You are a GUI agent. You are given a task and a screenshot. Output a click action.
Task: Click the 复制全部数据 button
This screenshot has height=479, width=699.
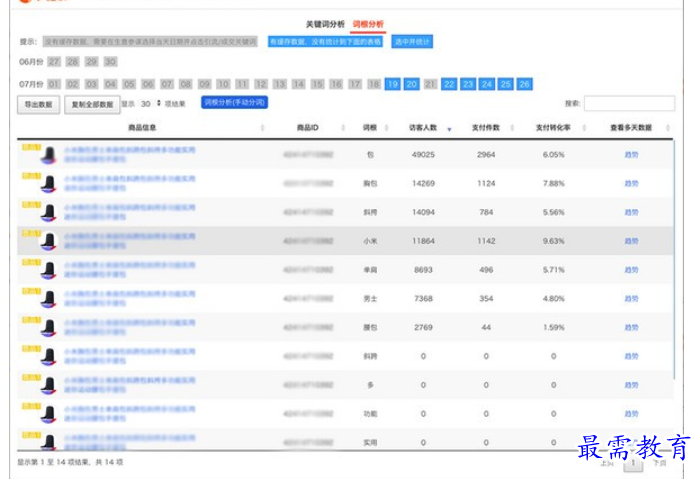point(91,103)
